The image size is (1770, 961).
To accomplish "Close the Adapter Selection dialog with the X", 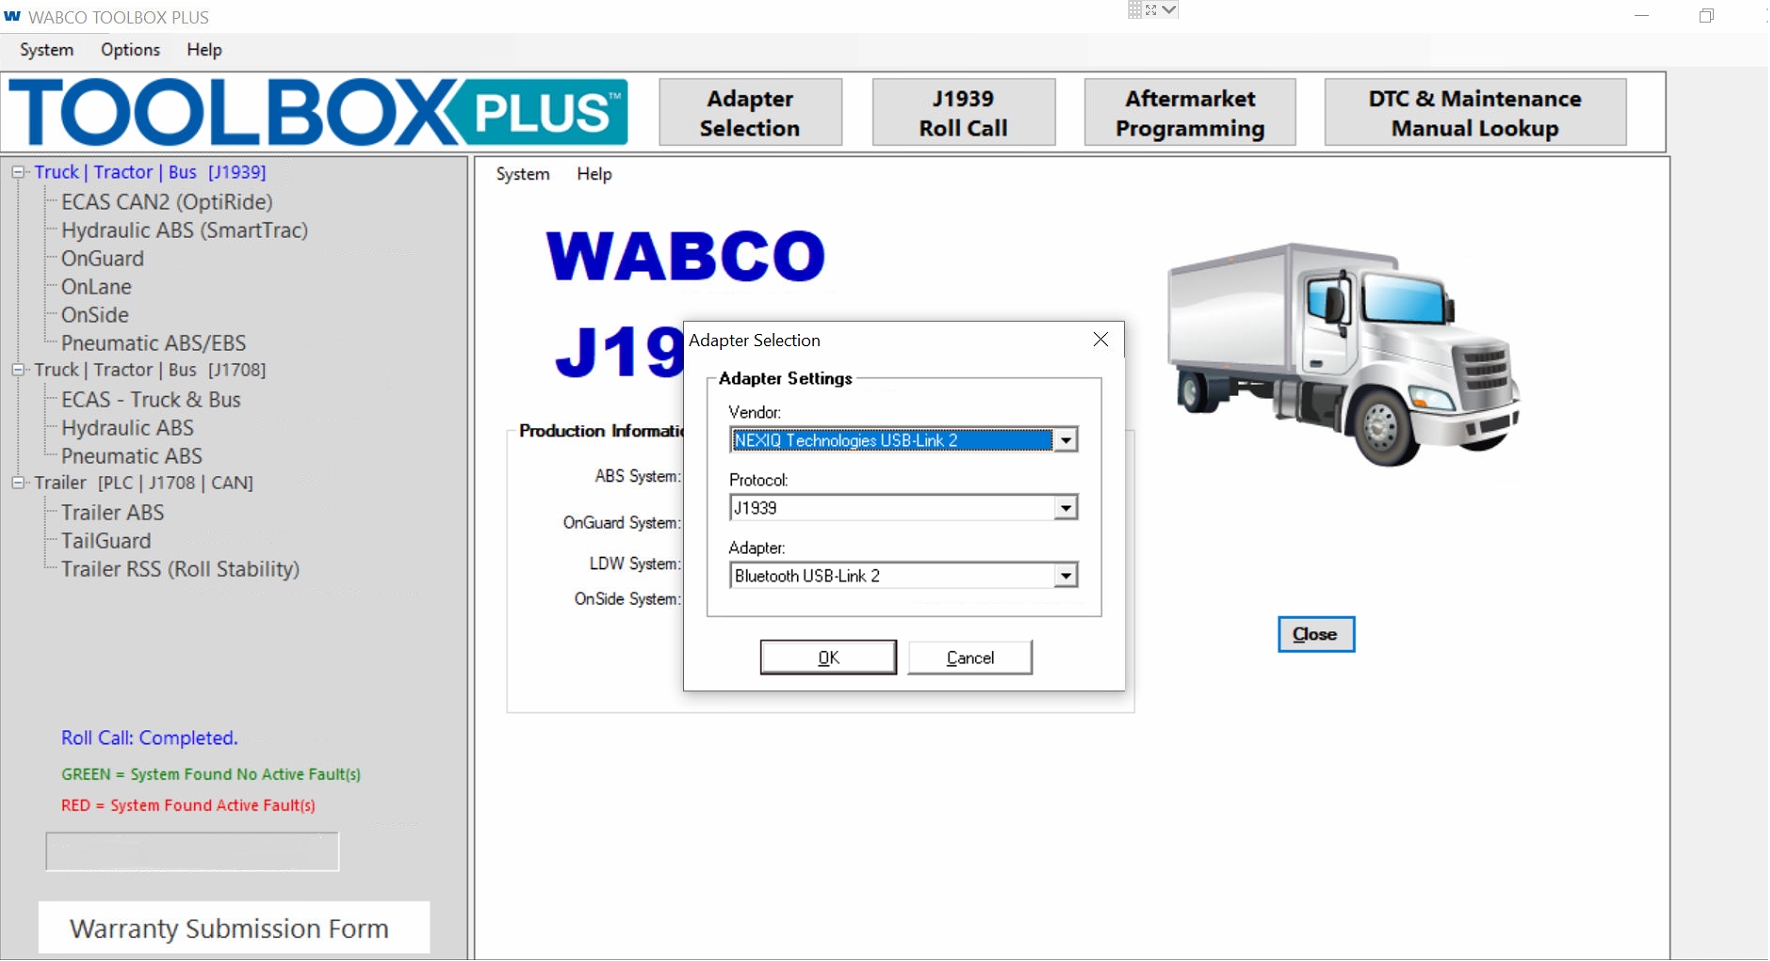I will tap(1100, 339).
